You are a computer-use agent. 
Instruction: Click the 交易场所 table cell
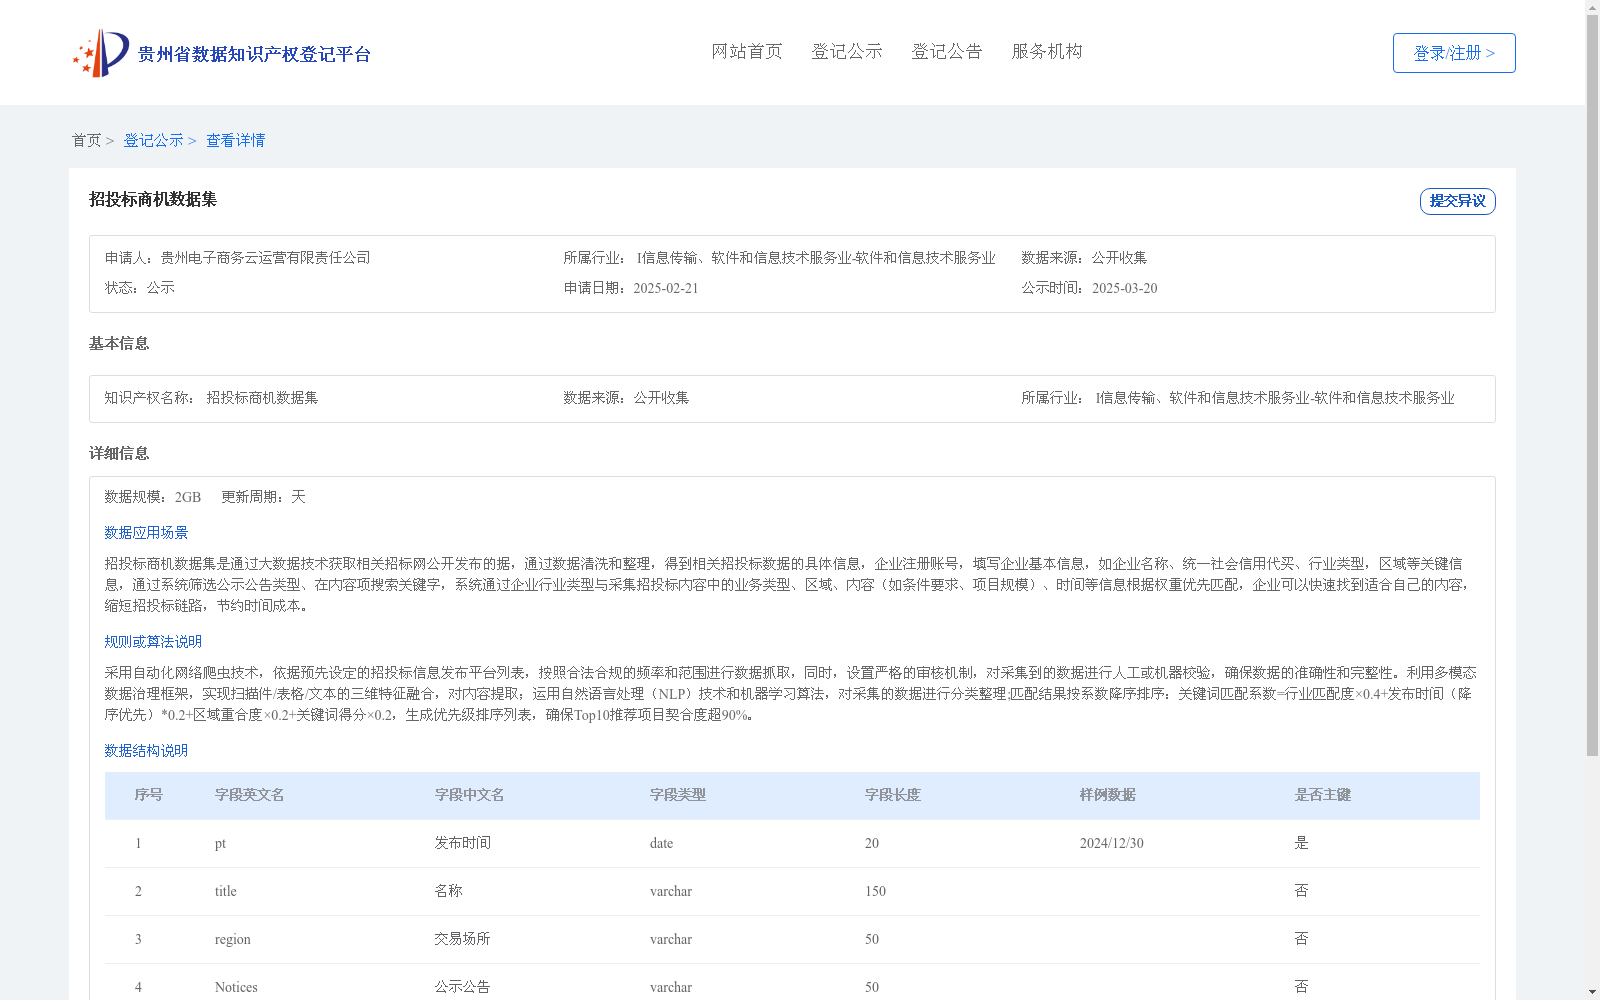point(463,939)
